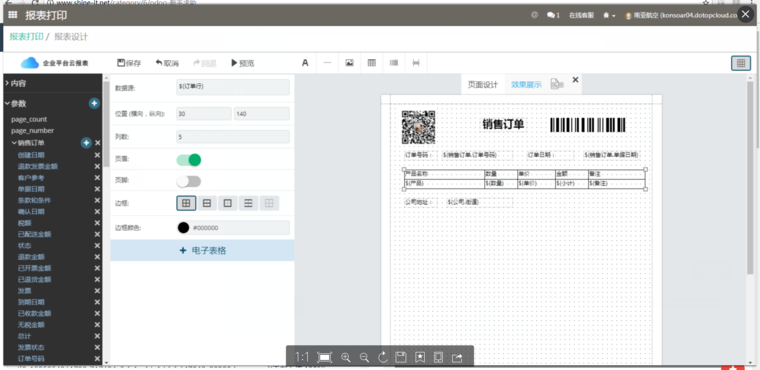The image size is (760, 370).
Task: Rotate the image with the viewer rotate icon
Action: coord(383,357)
